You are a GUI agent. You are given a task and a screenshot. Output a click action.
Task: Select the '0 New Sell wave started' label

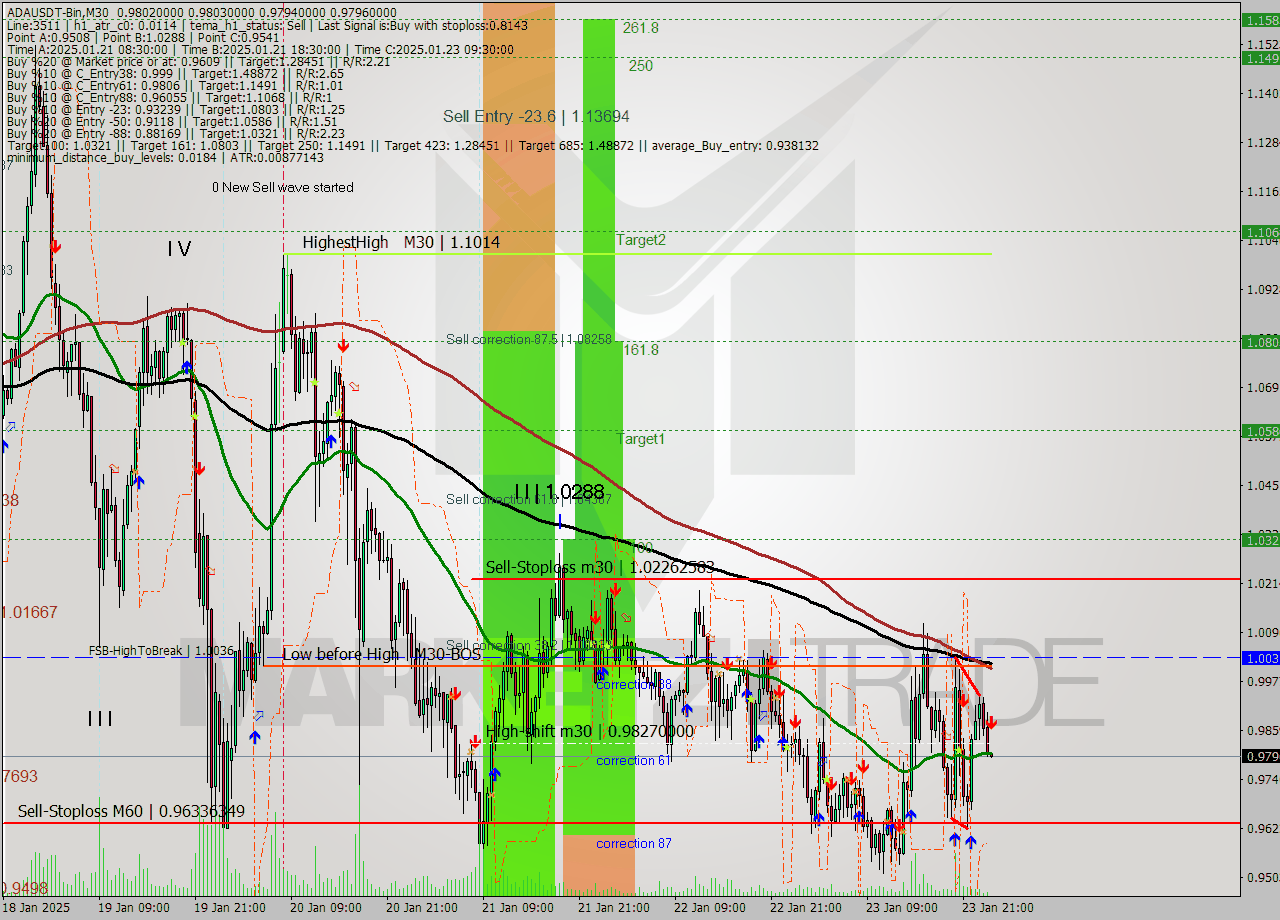[x=282, y=187]
